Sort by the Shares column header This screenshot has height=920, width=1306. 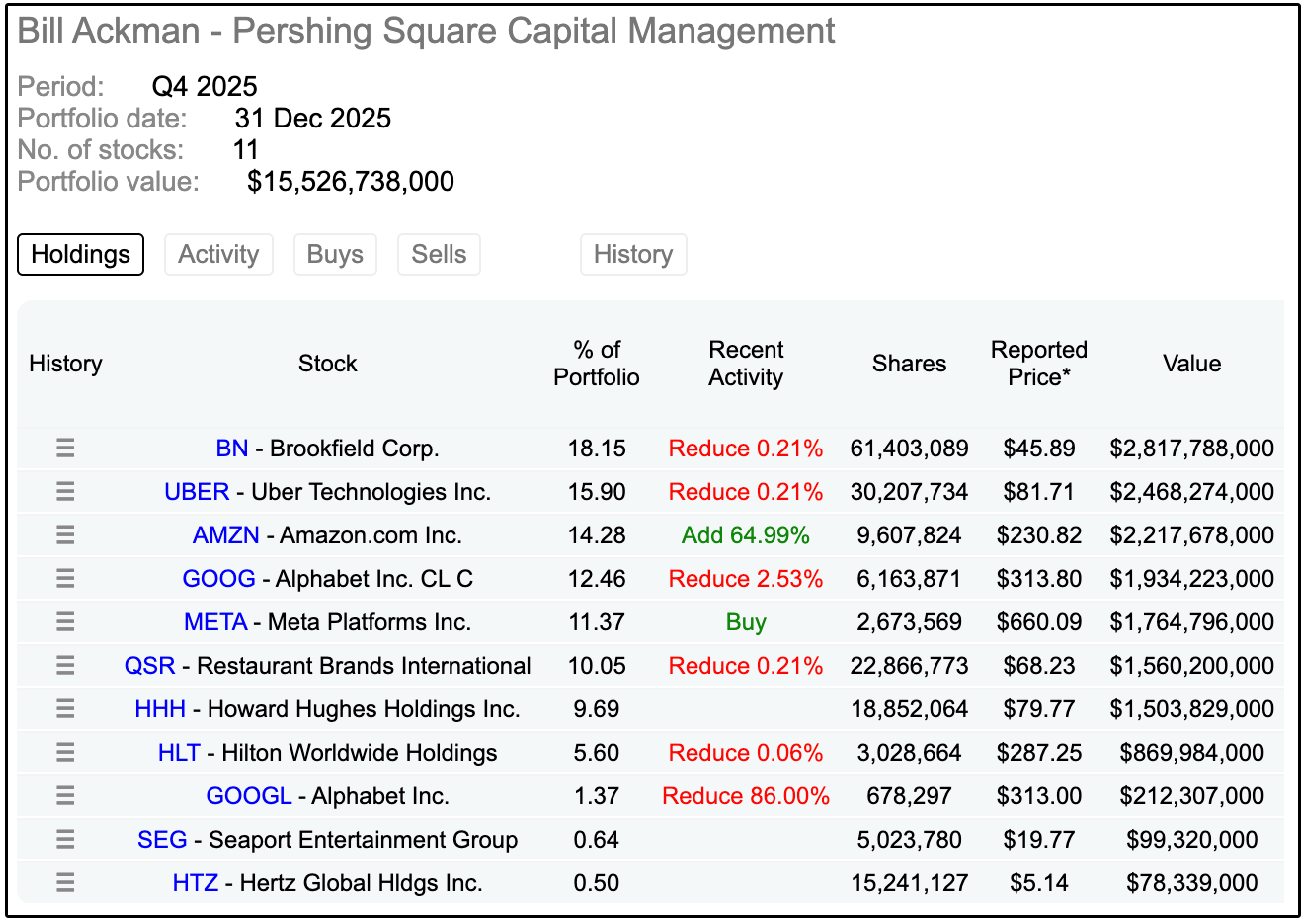click(x=909, y=364)
